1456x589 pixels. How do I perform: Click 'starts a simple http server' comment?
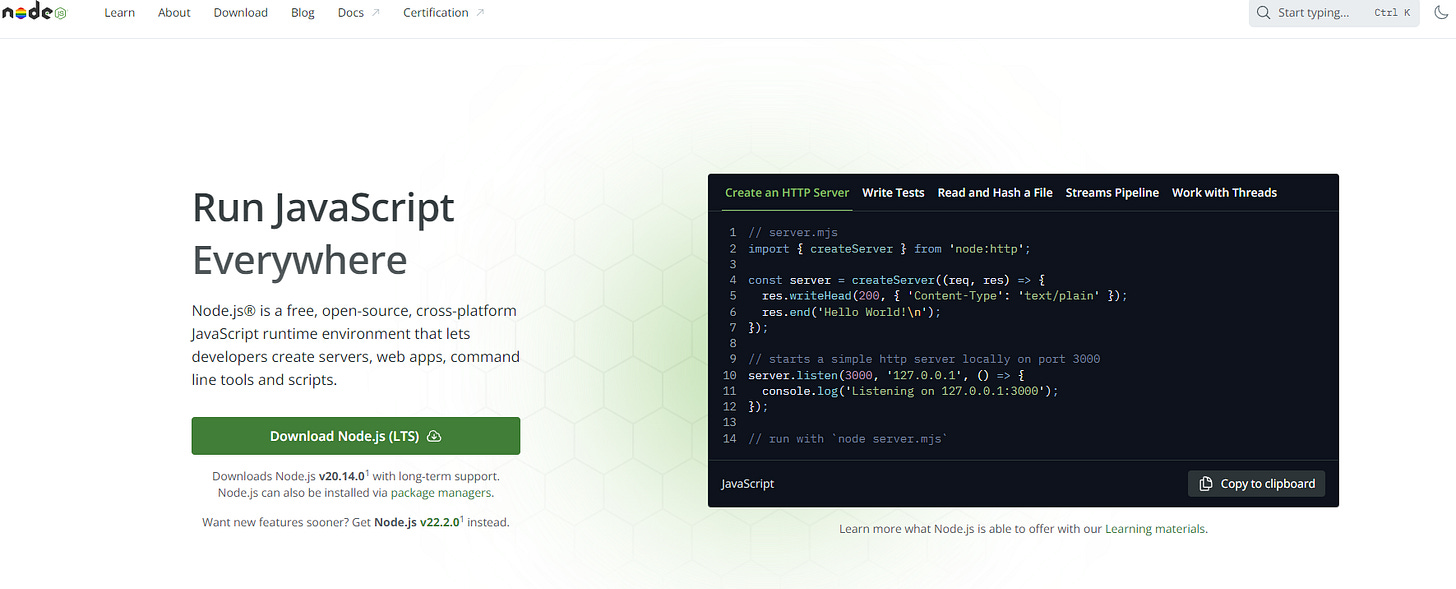pos(924,359)
